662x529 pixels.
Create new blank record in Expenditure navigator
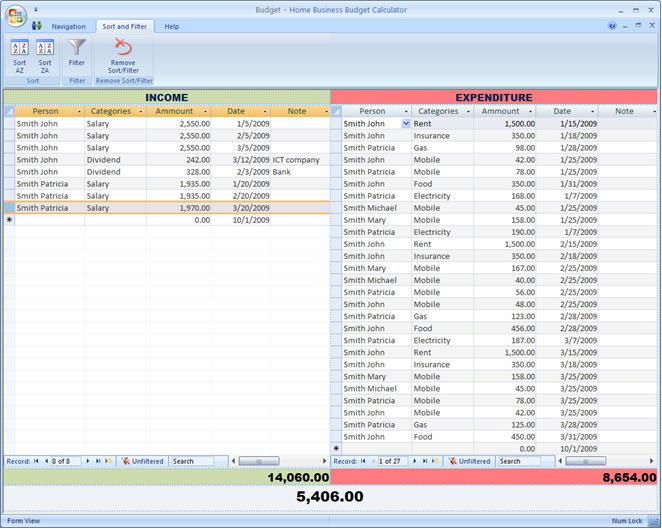[436, 461]
